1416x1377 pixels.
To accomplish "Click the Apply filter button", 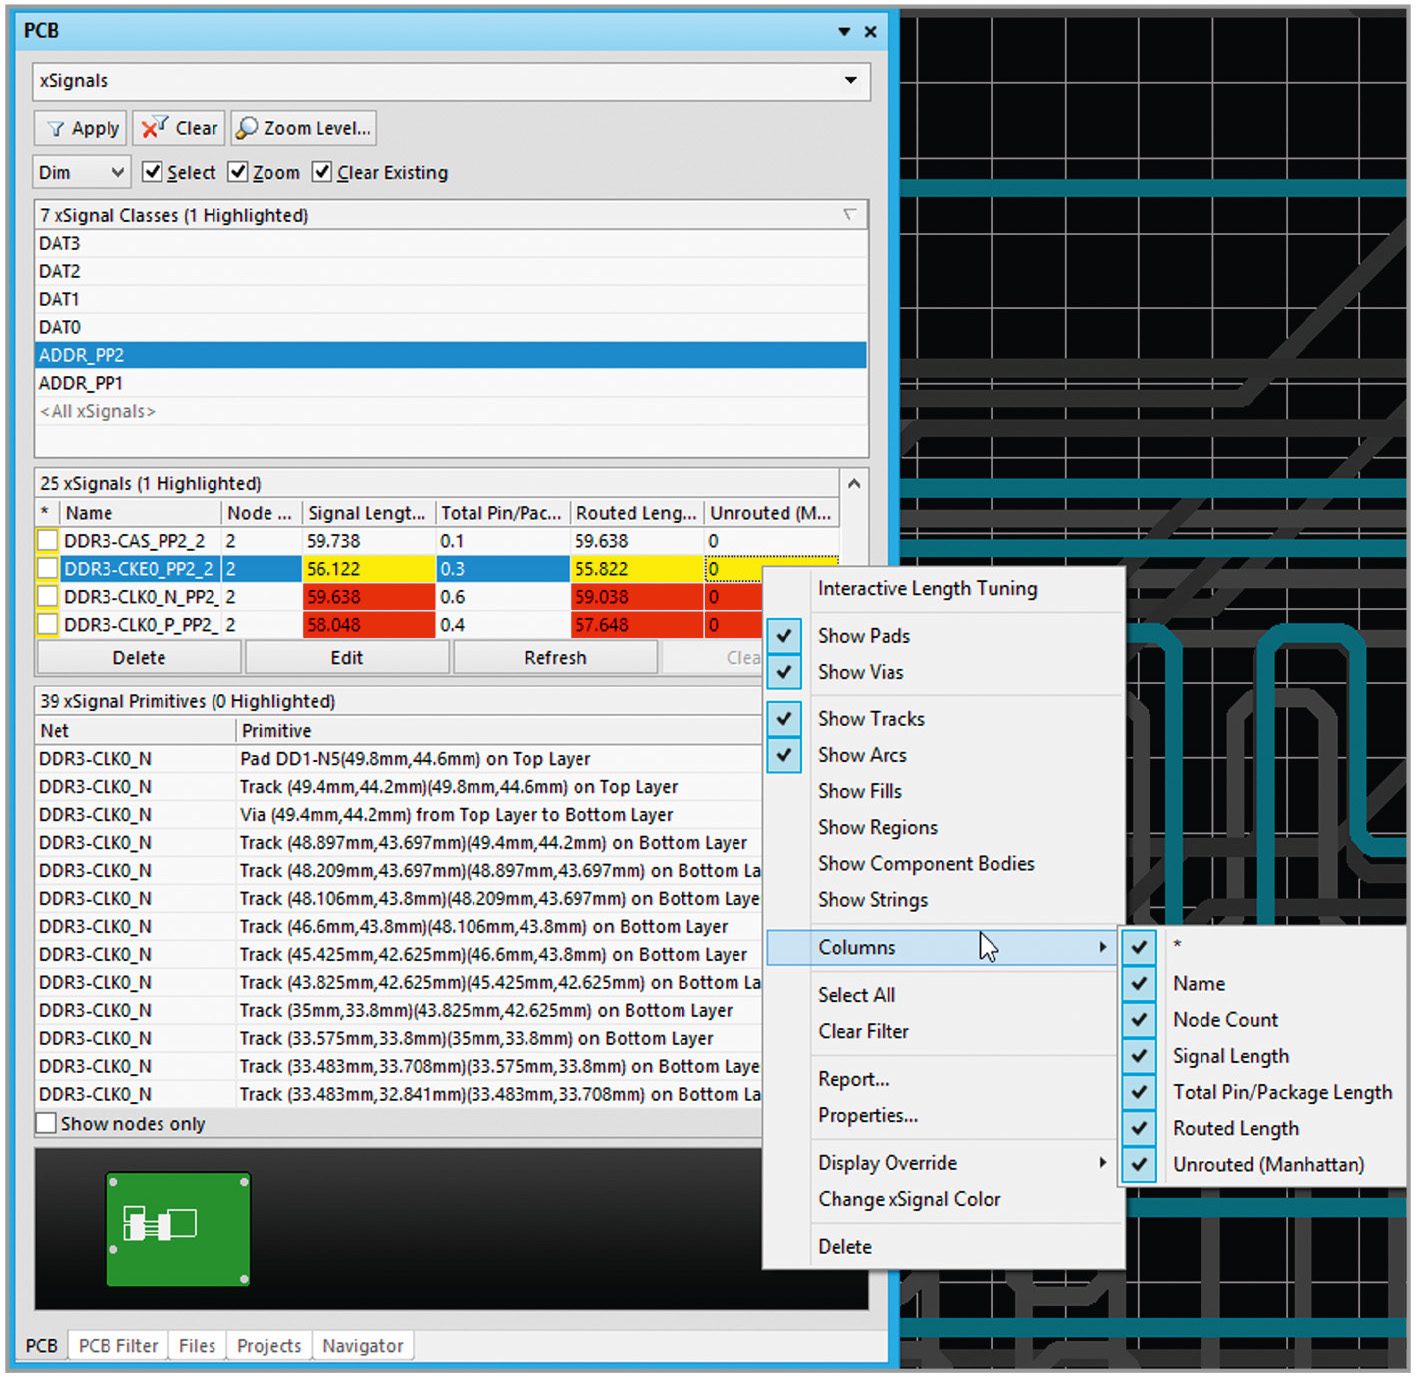I will [81, 128].
